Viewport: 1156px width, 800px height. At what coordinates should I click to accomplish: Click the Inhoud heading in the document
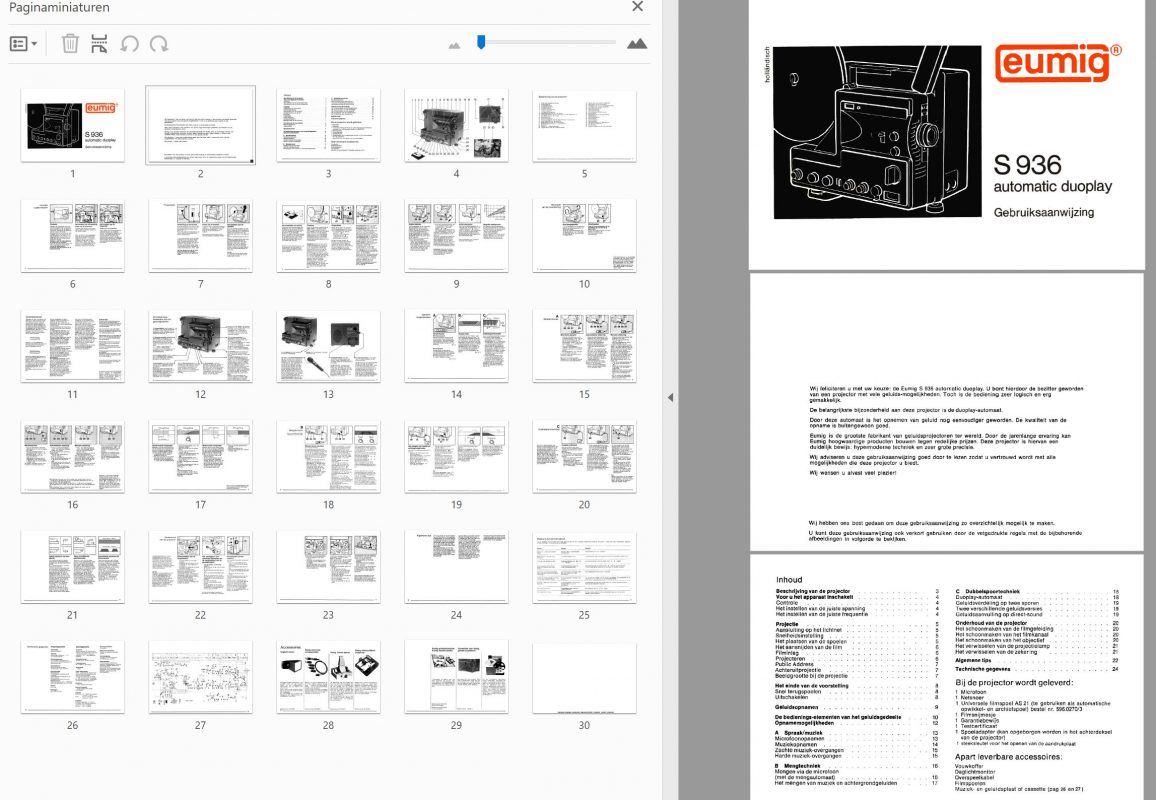(789, 580)
